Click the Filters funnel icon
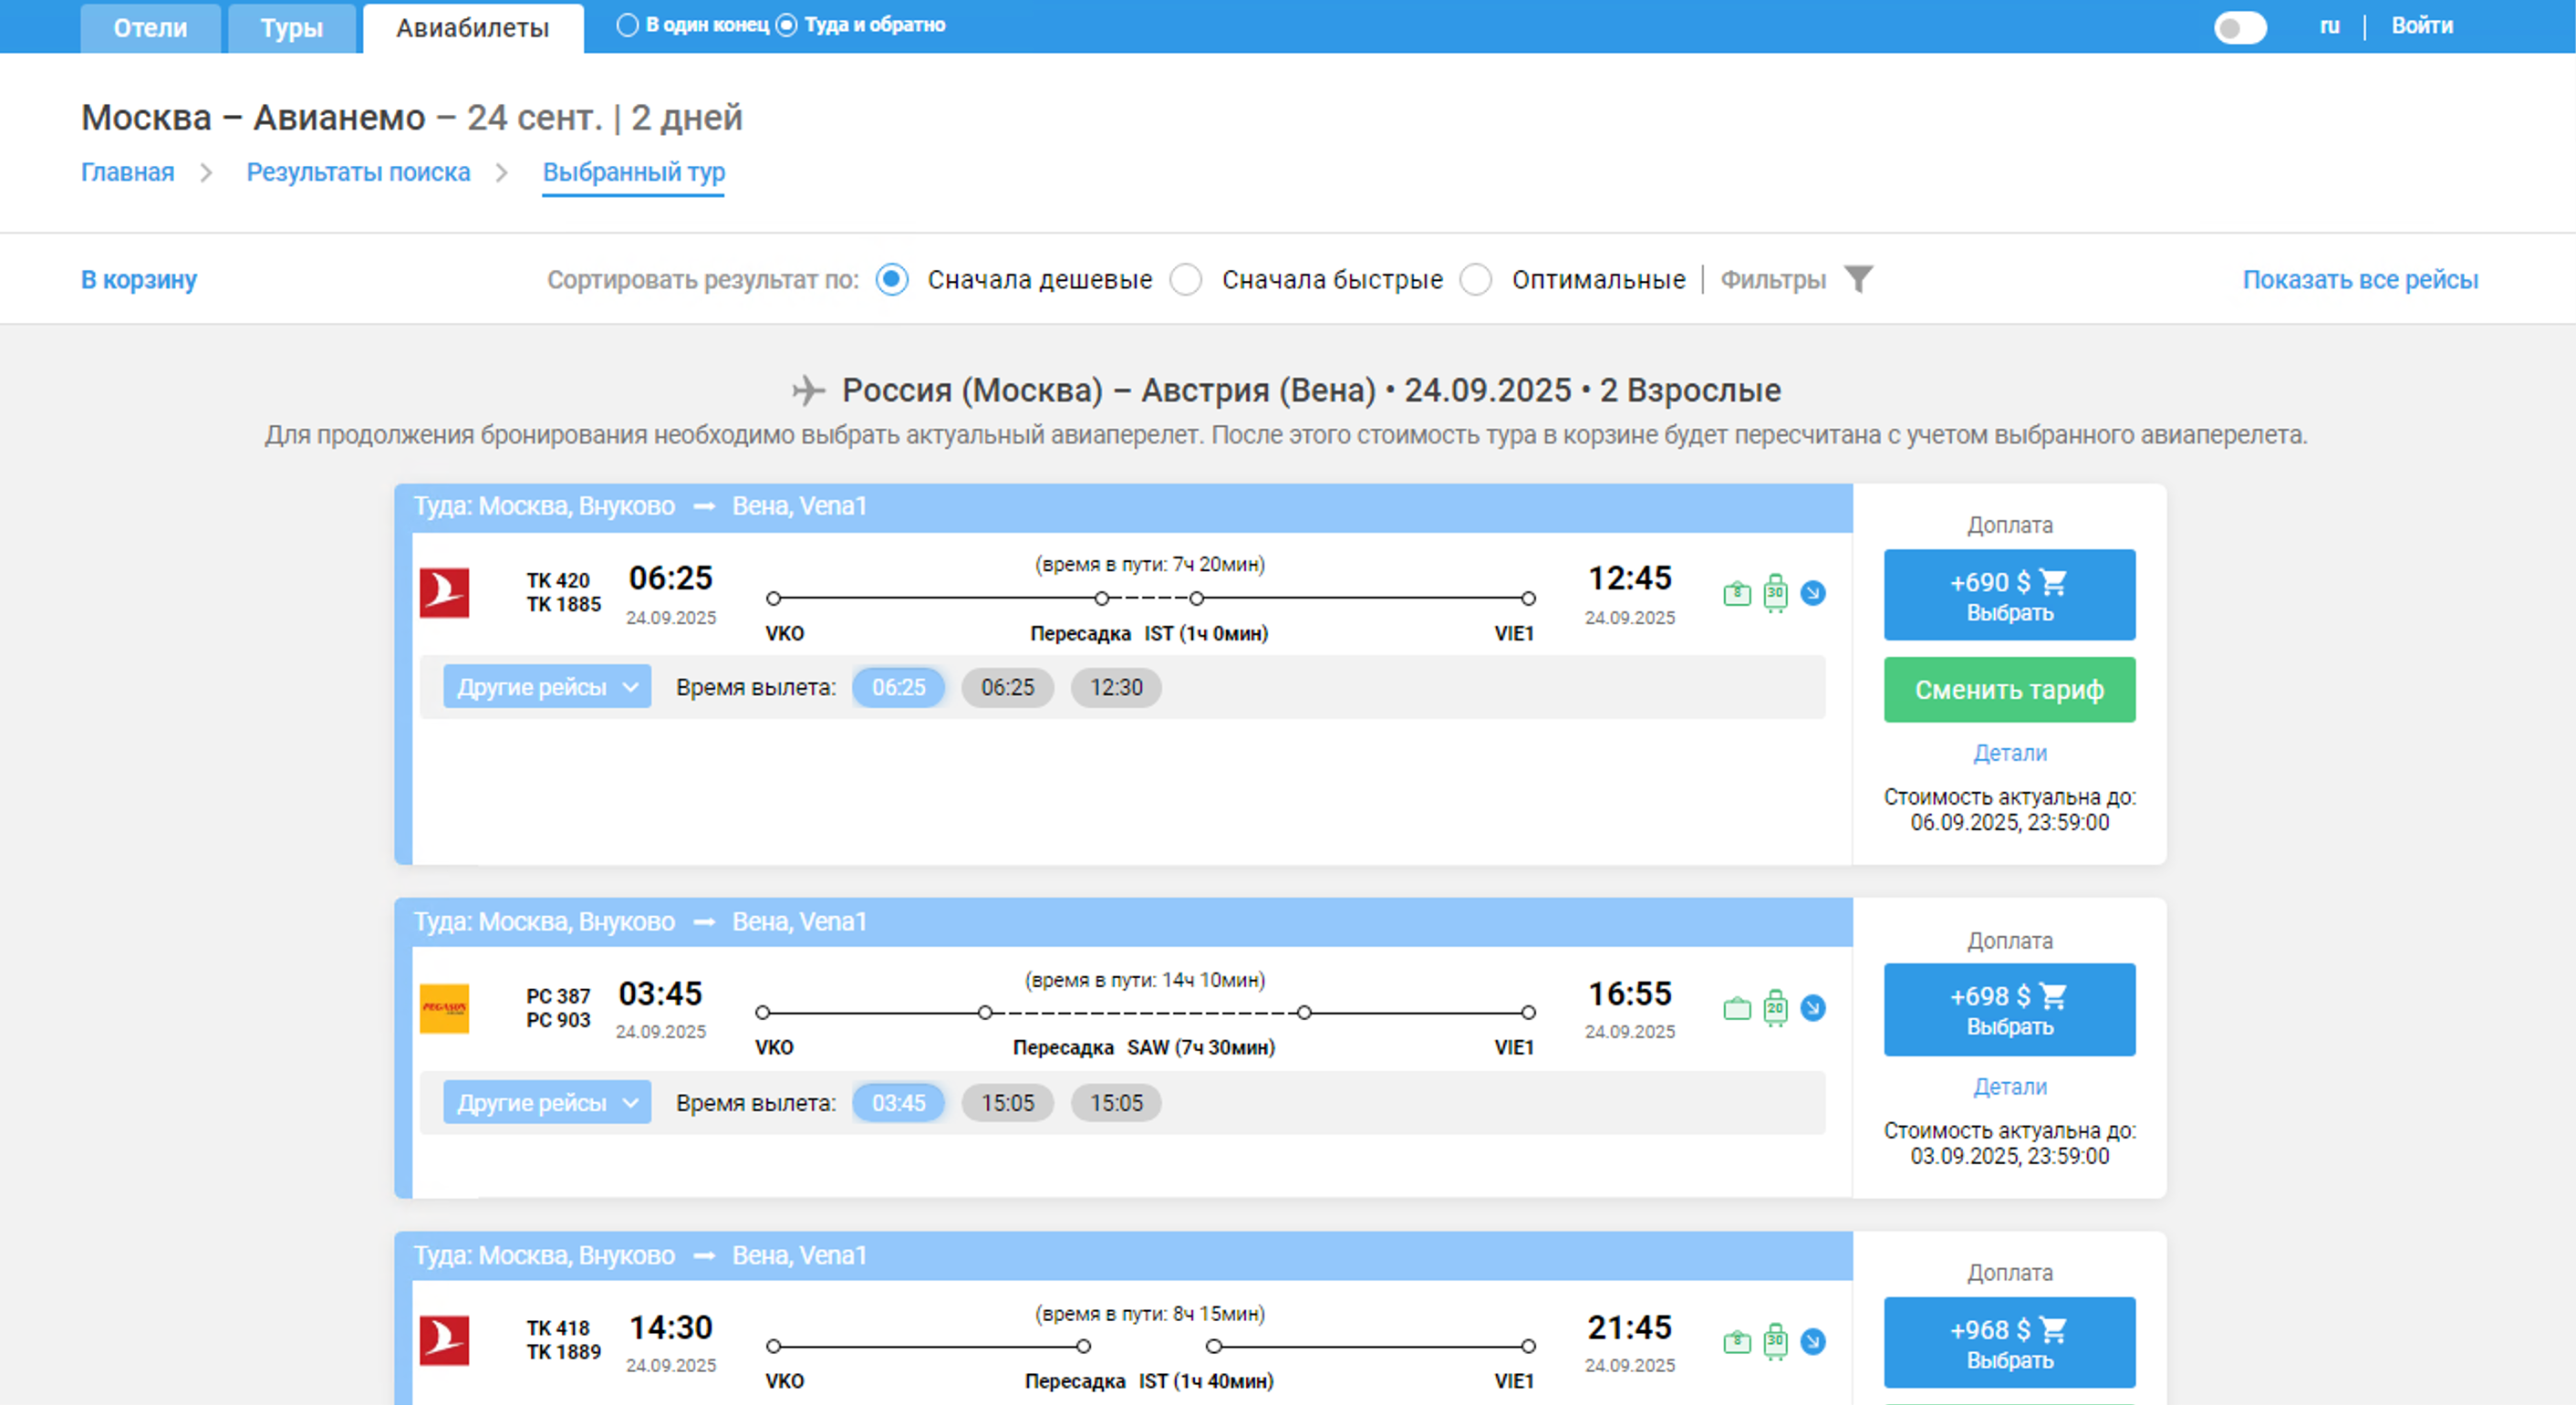 pyautogui.click(x=1858, y=279)
